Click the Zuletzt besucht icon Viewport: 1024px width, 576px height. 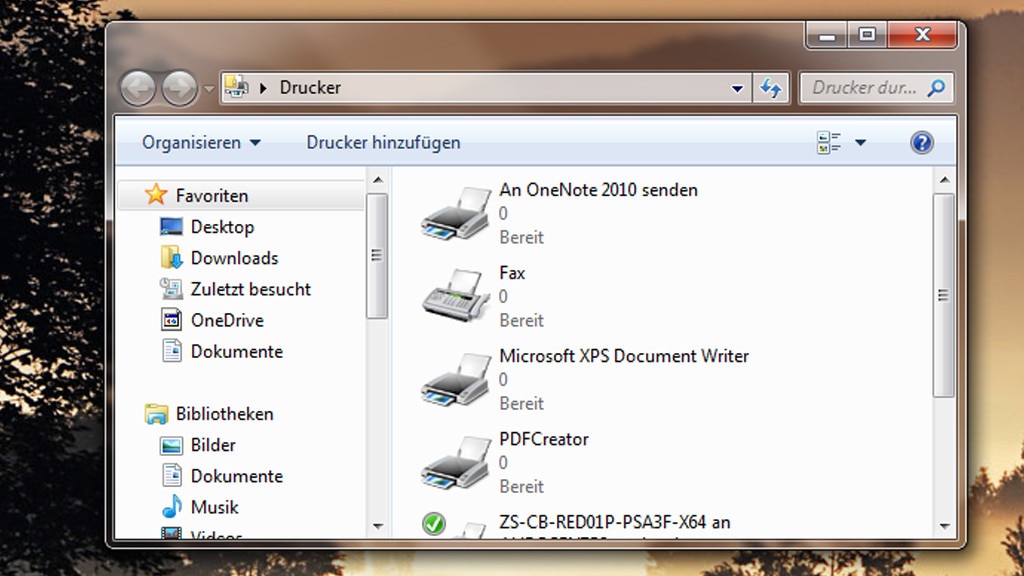(171, 289)
